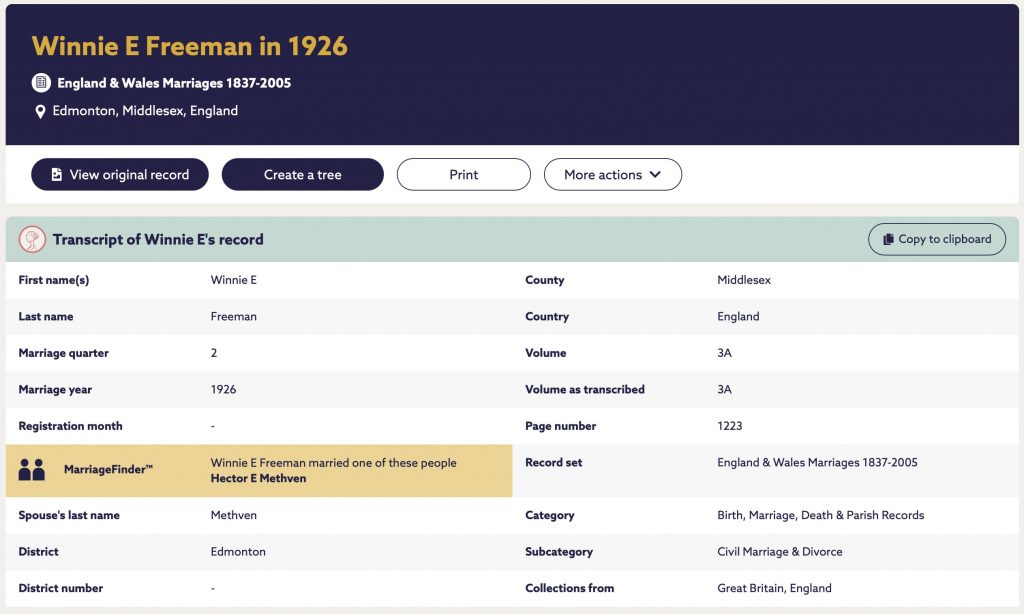Click the location pin icon
The image size is (1024, 614).
click(40, 112)
